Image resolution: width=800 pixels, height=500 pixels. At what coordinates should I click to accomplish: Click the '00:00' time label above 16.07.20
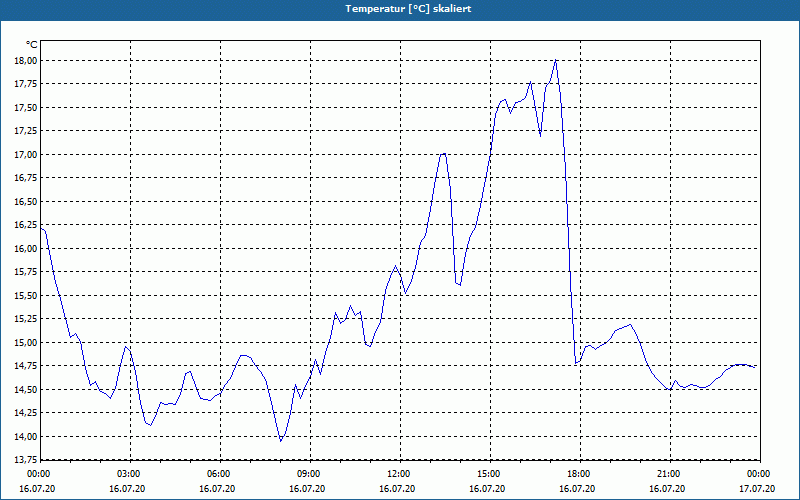pos(37,474)
